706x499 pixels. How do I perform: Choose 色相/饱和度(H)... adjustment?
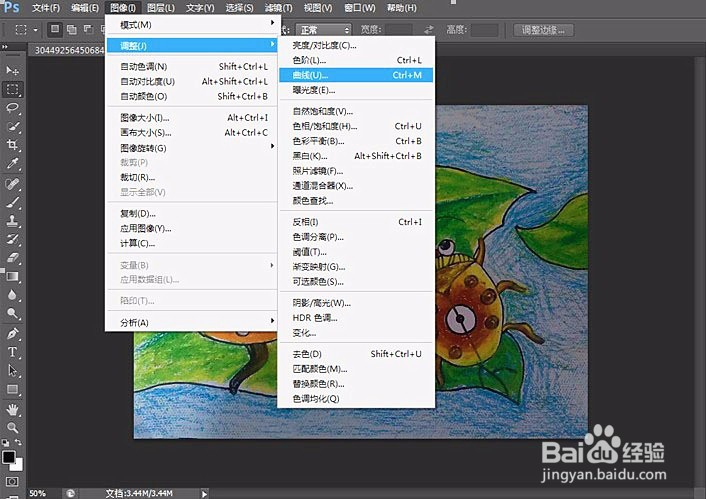pos(356,126)
